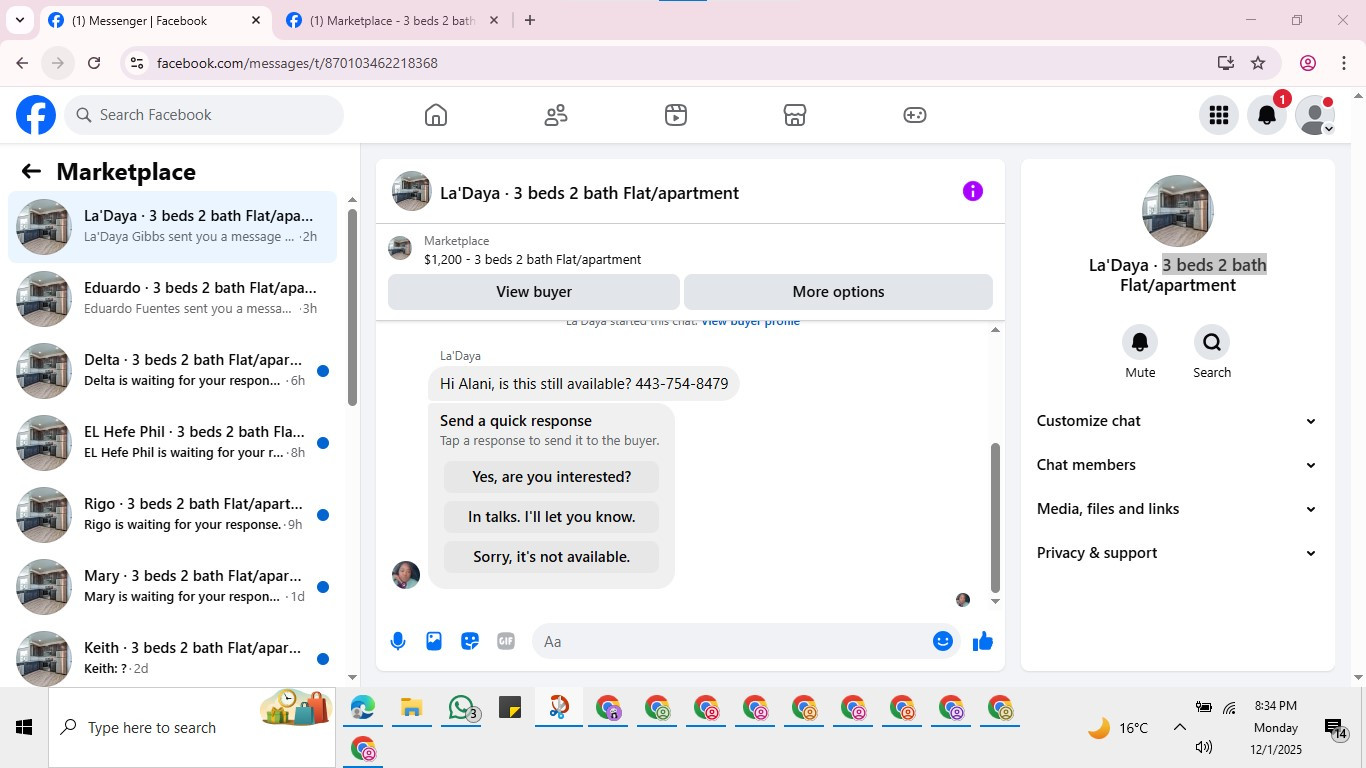This screenshot has height=768, width=1366.
Task: Open the Video (Watch) icon
Action: click(675, 115)
